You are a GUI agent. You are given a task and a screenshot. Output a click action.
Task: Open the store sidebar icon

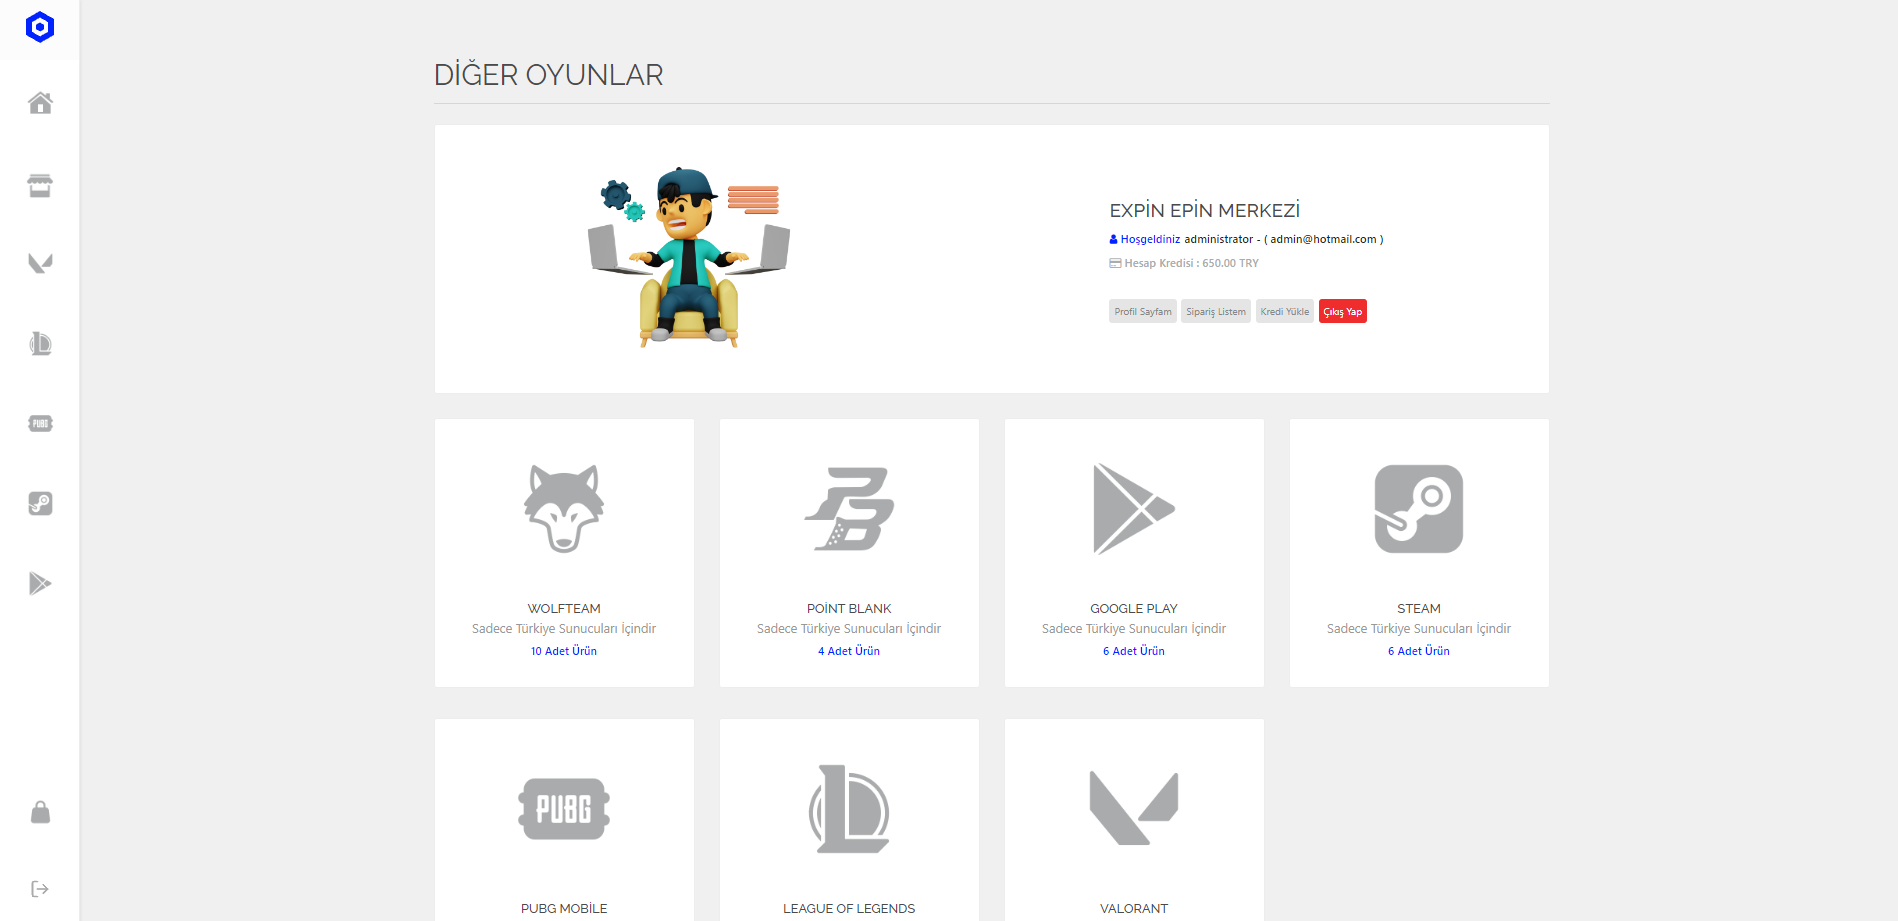[x=40, y=186]
